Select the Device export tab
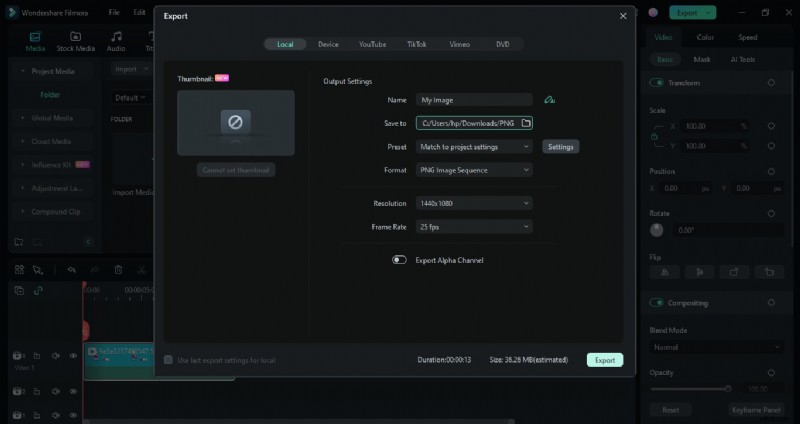The height and width of the screenshot is (424, 800). click(328, 44)
